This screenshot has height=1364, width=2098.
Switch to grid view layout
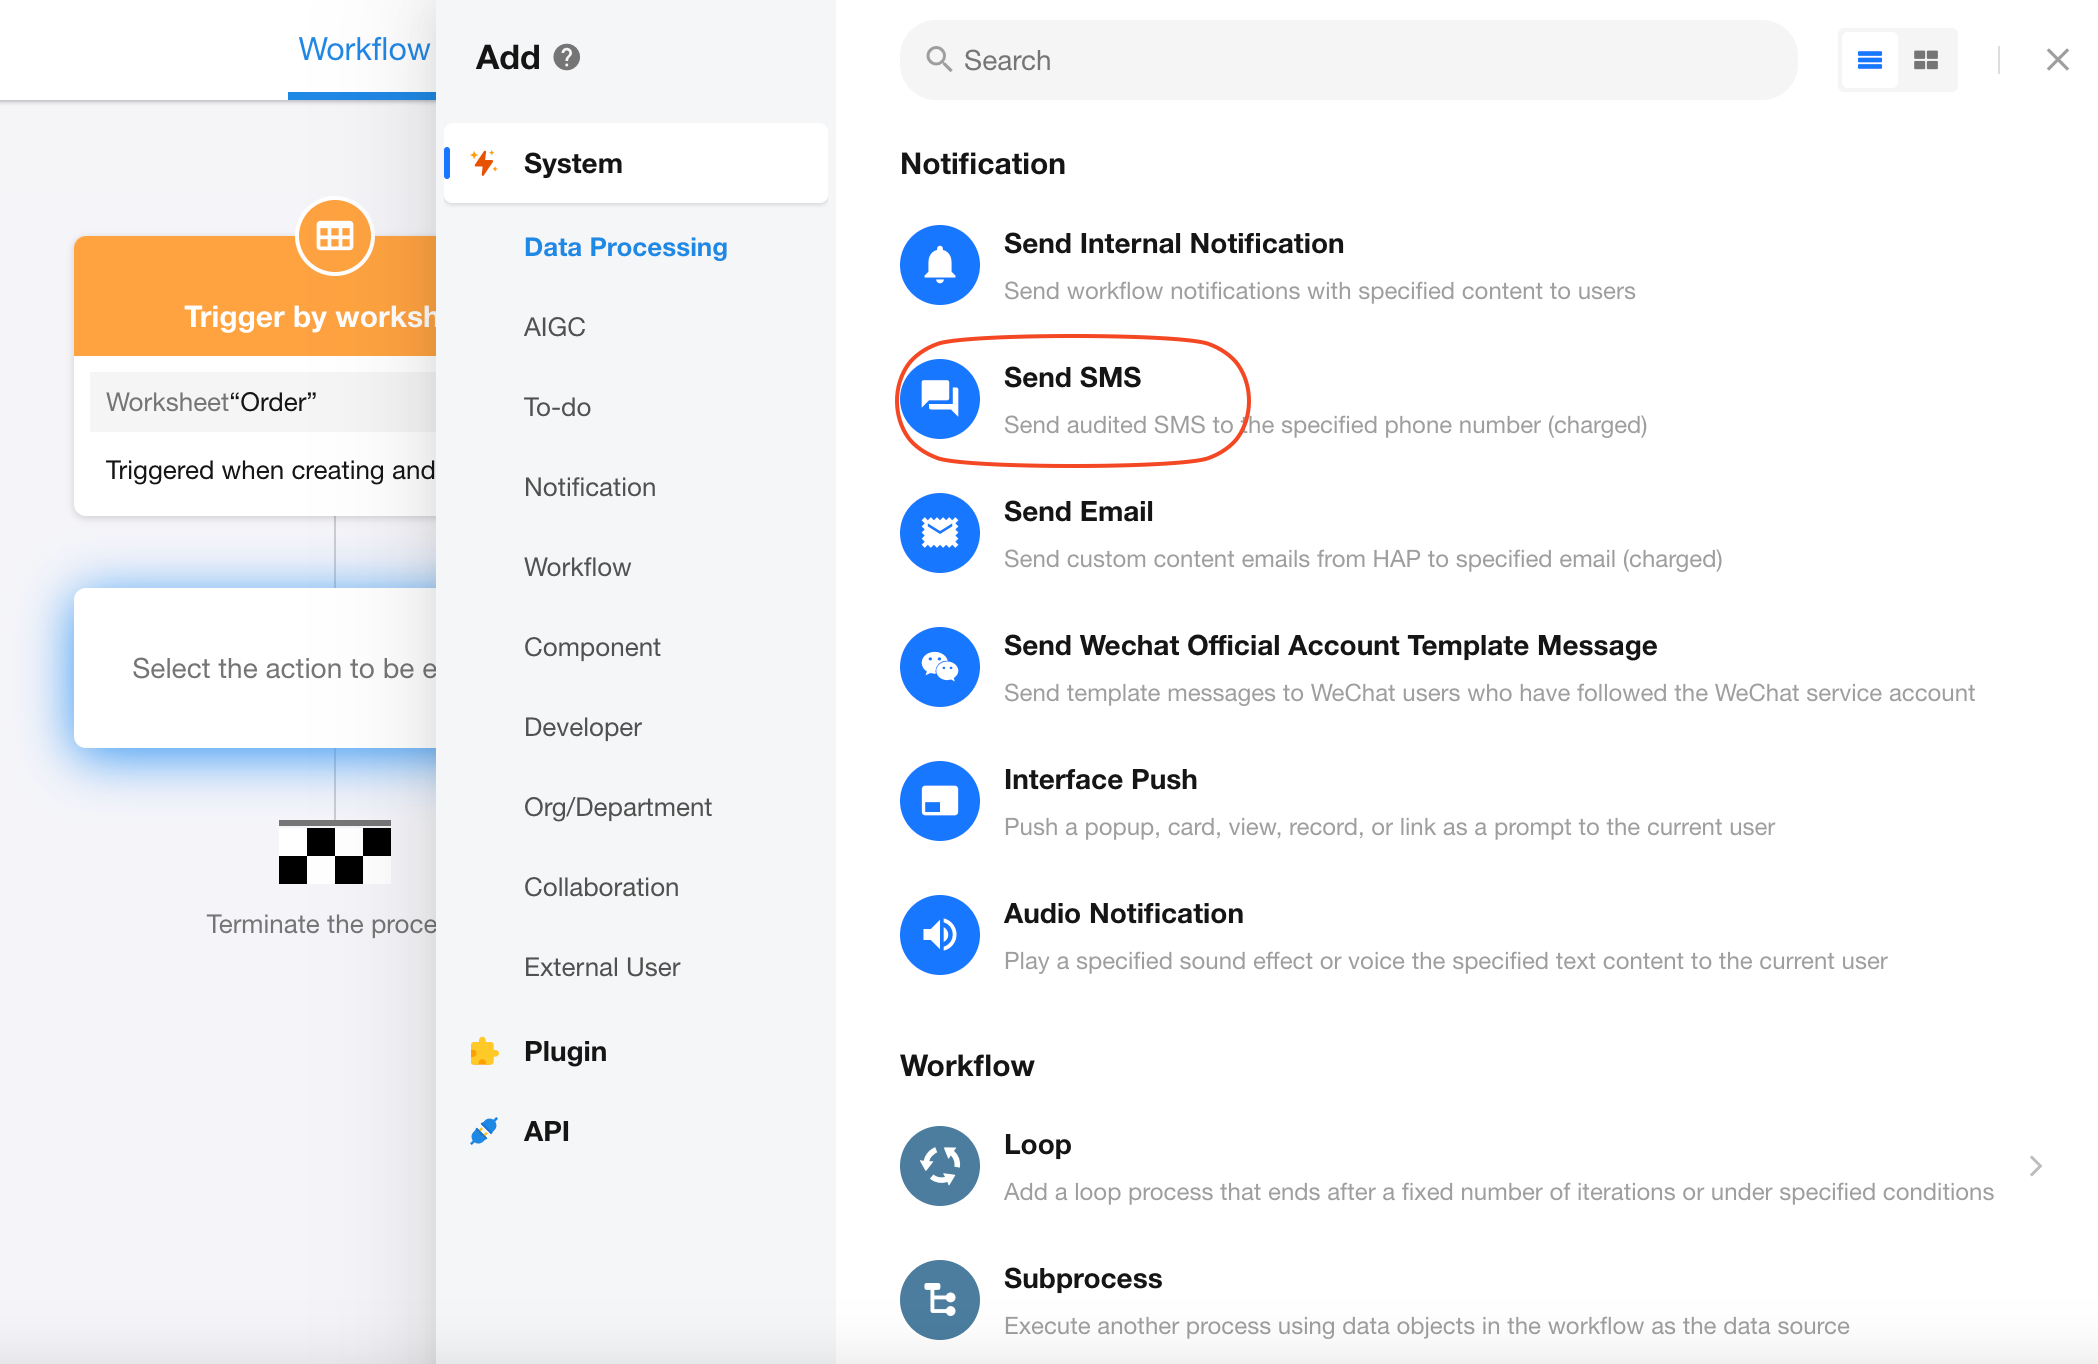click(1925, 60)
